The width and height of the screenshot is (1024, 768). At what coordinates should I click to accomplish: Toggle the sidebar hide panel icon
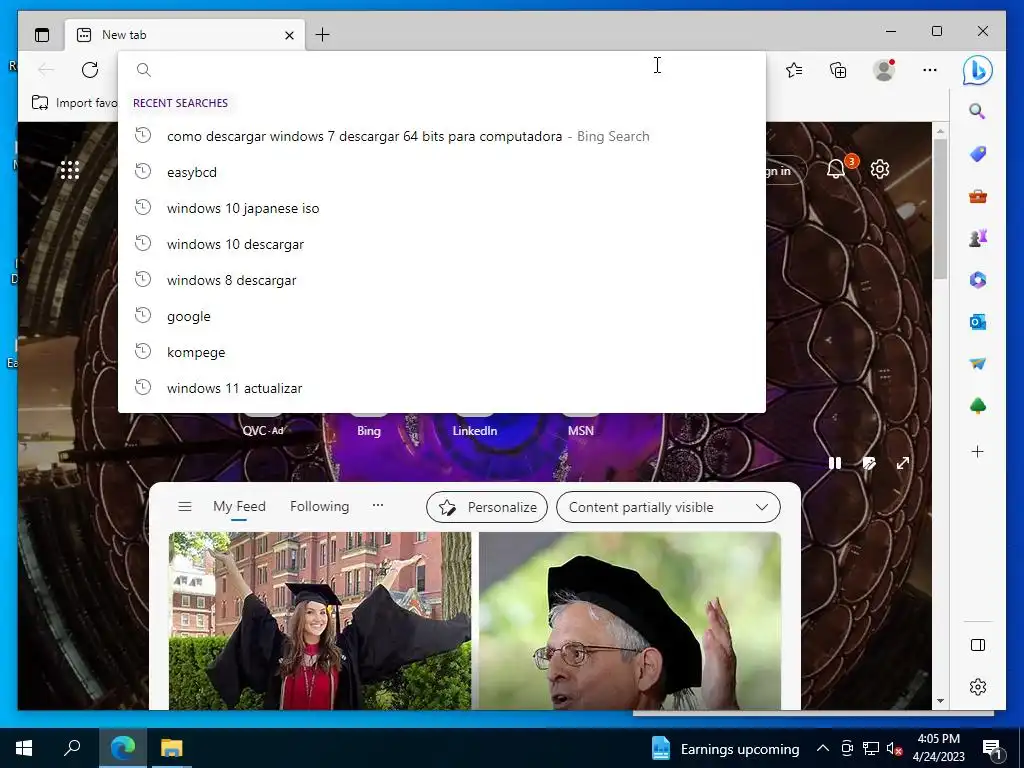point(978,645)
